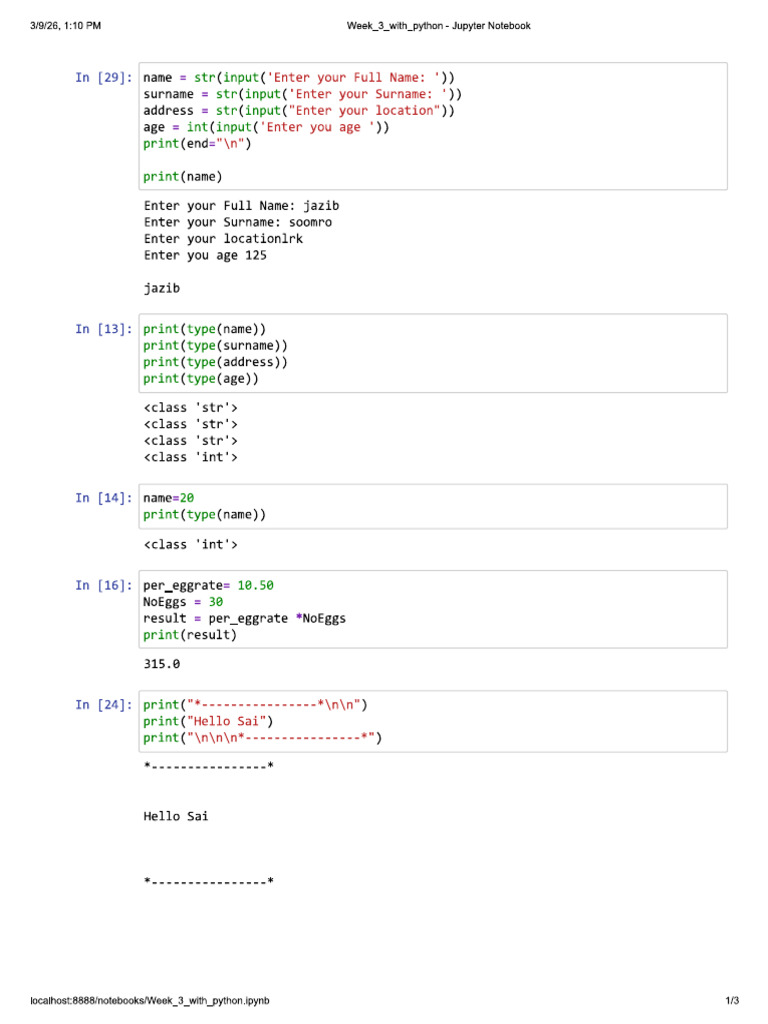Select the per_eggrate calculation code cell
This screenshot has width=768, height=1024.
tap(433, 609)
